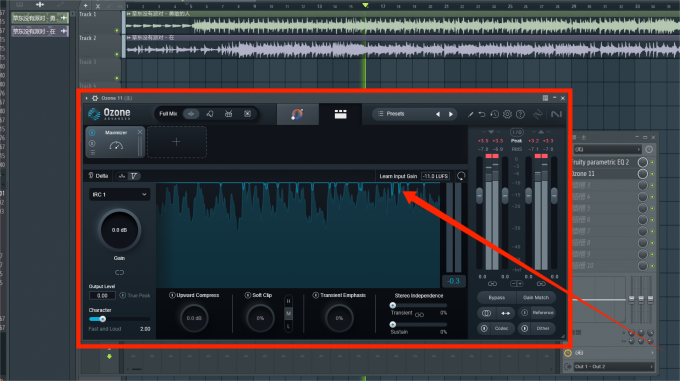Open mixer output Out 1 - Out 2 dropdown

pyautogui.click(x=614, y=367)
